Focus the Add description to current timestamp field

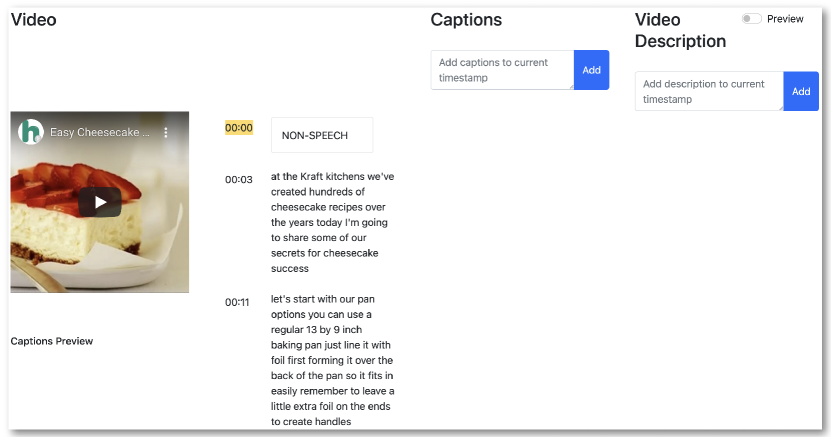708,92
